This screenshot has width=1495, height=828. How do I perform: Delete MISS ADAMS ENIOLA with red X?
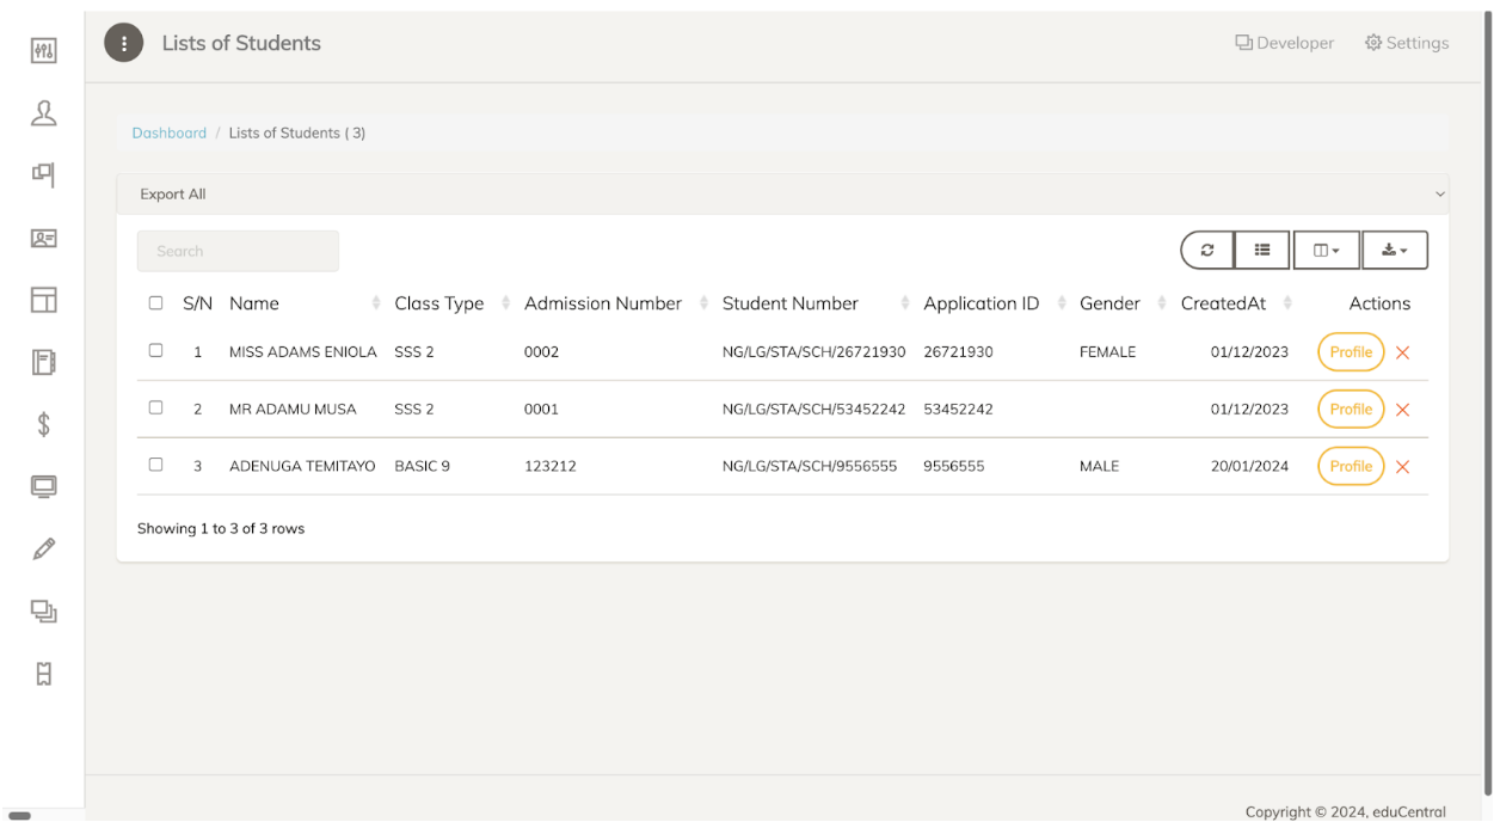coord(1402,353)
